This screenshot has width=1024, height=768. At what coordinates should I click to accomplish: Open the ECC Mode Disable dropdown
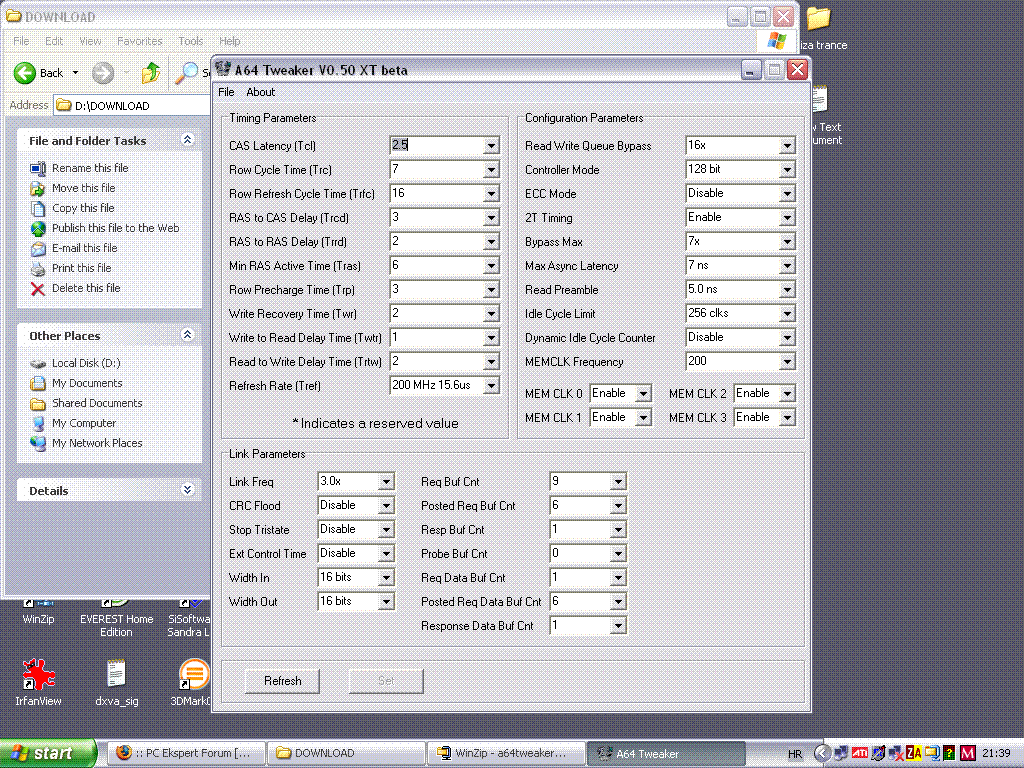pyautogui.click(x=787, y=194)
